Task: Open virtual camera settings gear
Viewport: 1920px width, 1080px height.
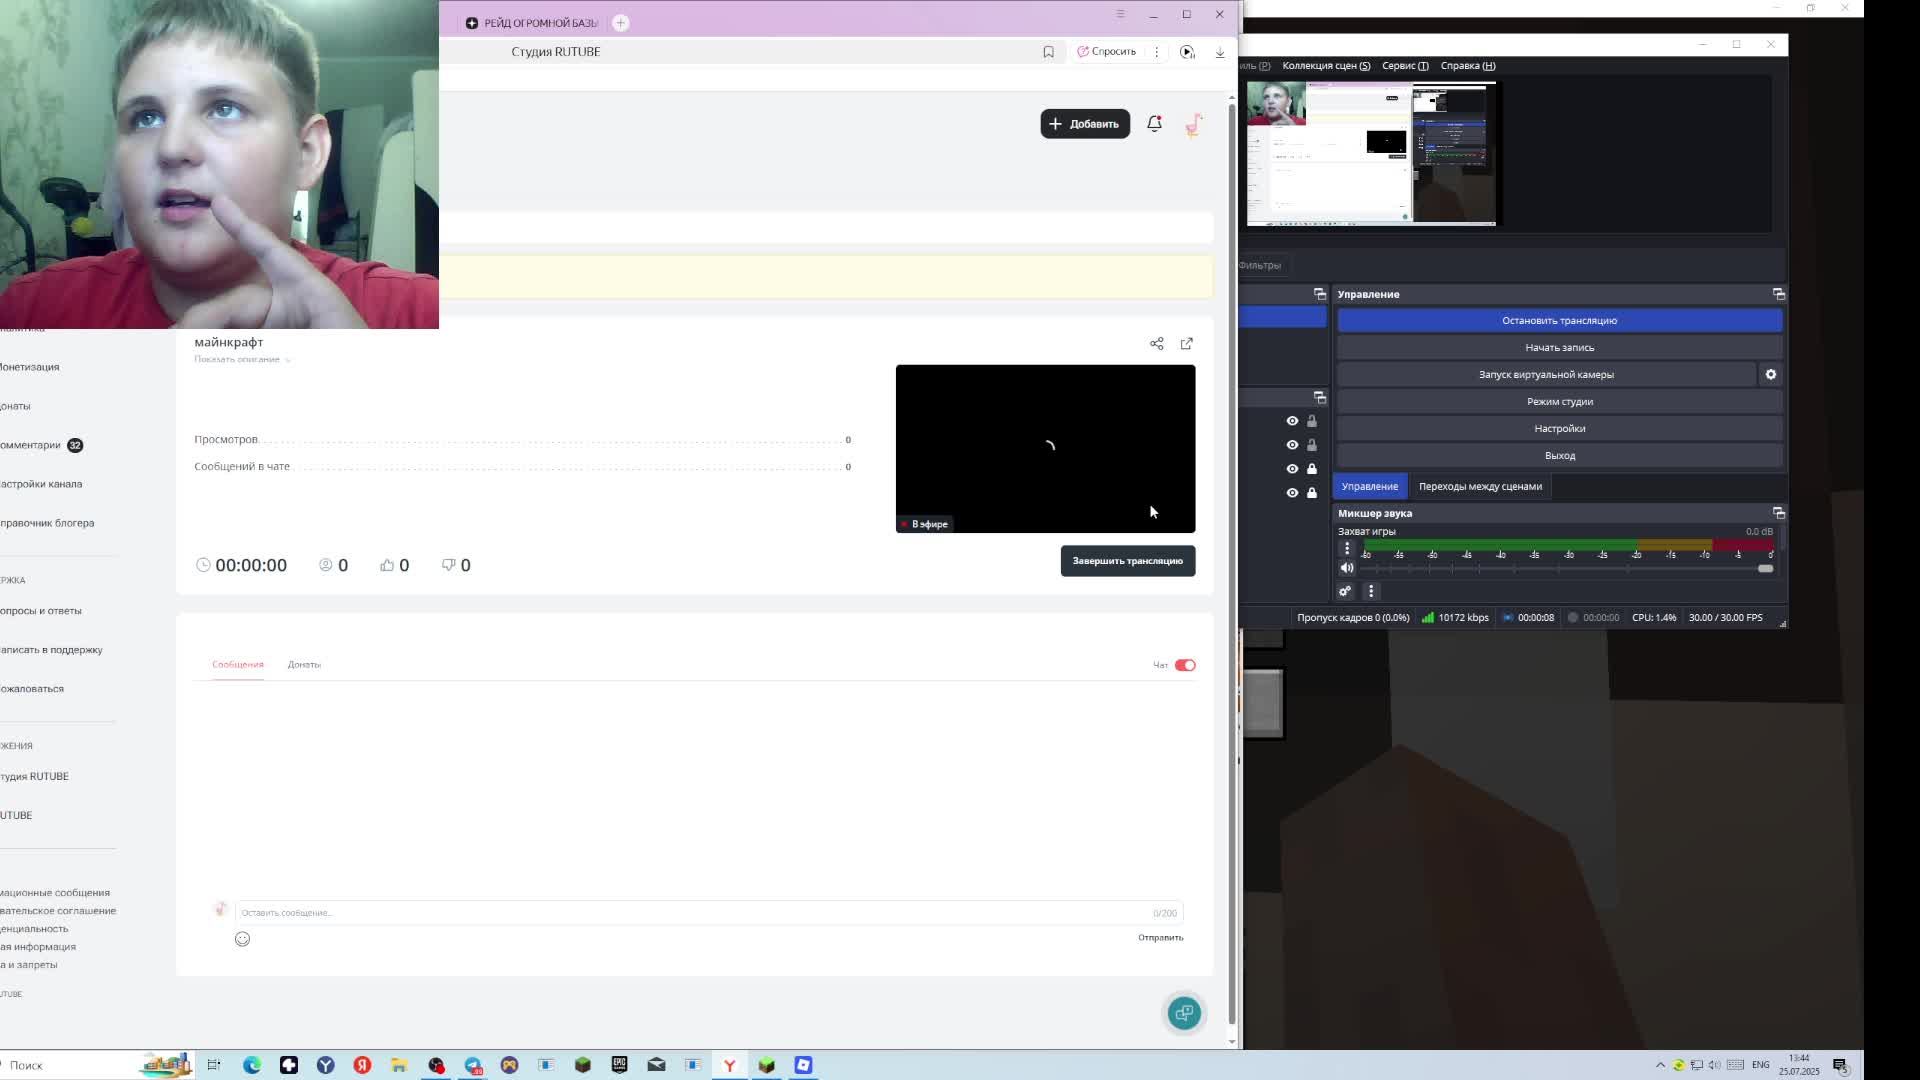Action: coord(1770,374)
